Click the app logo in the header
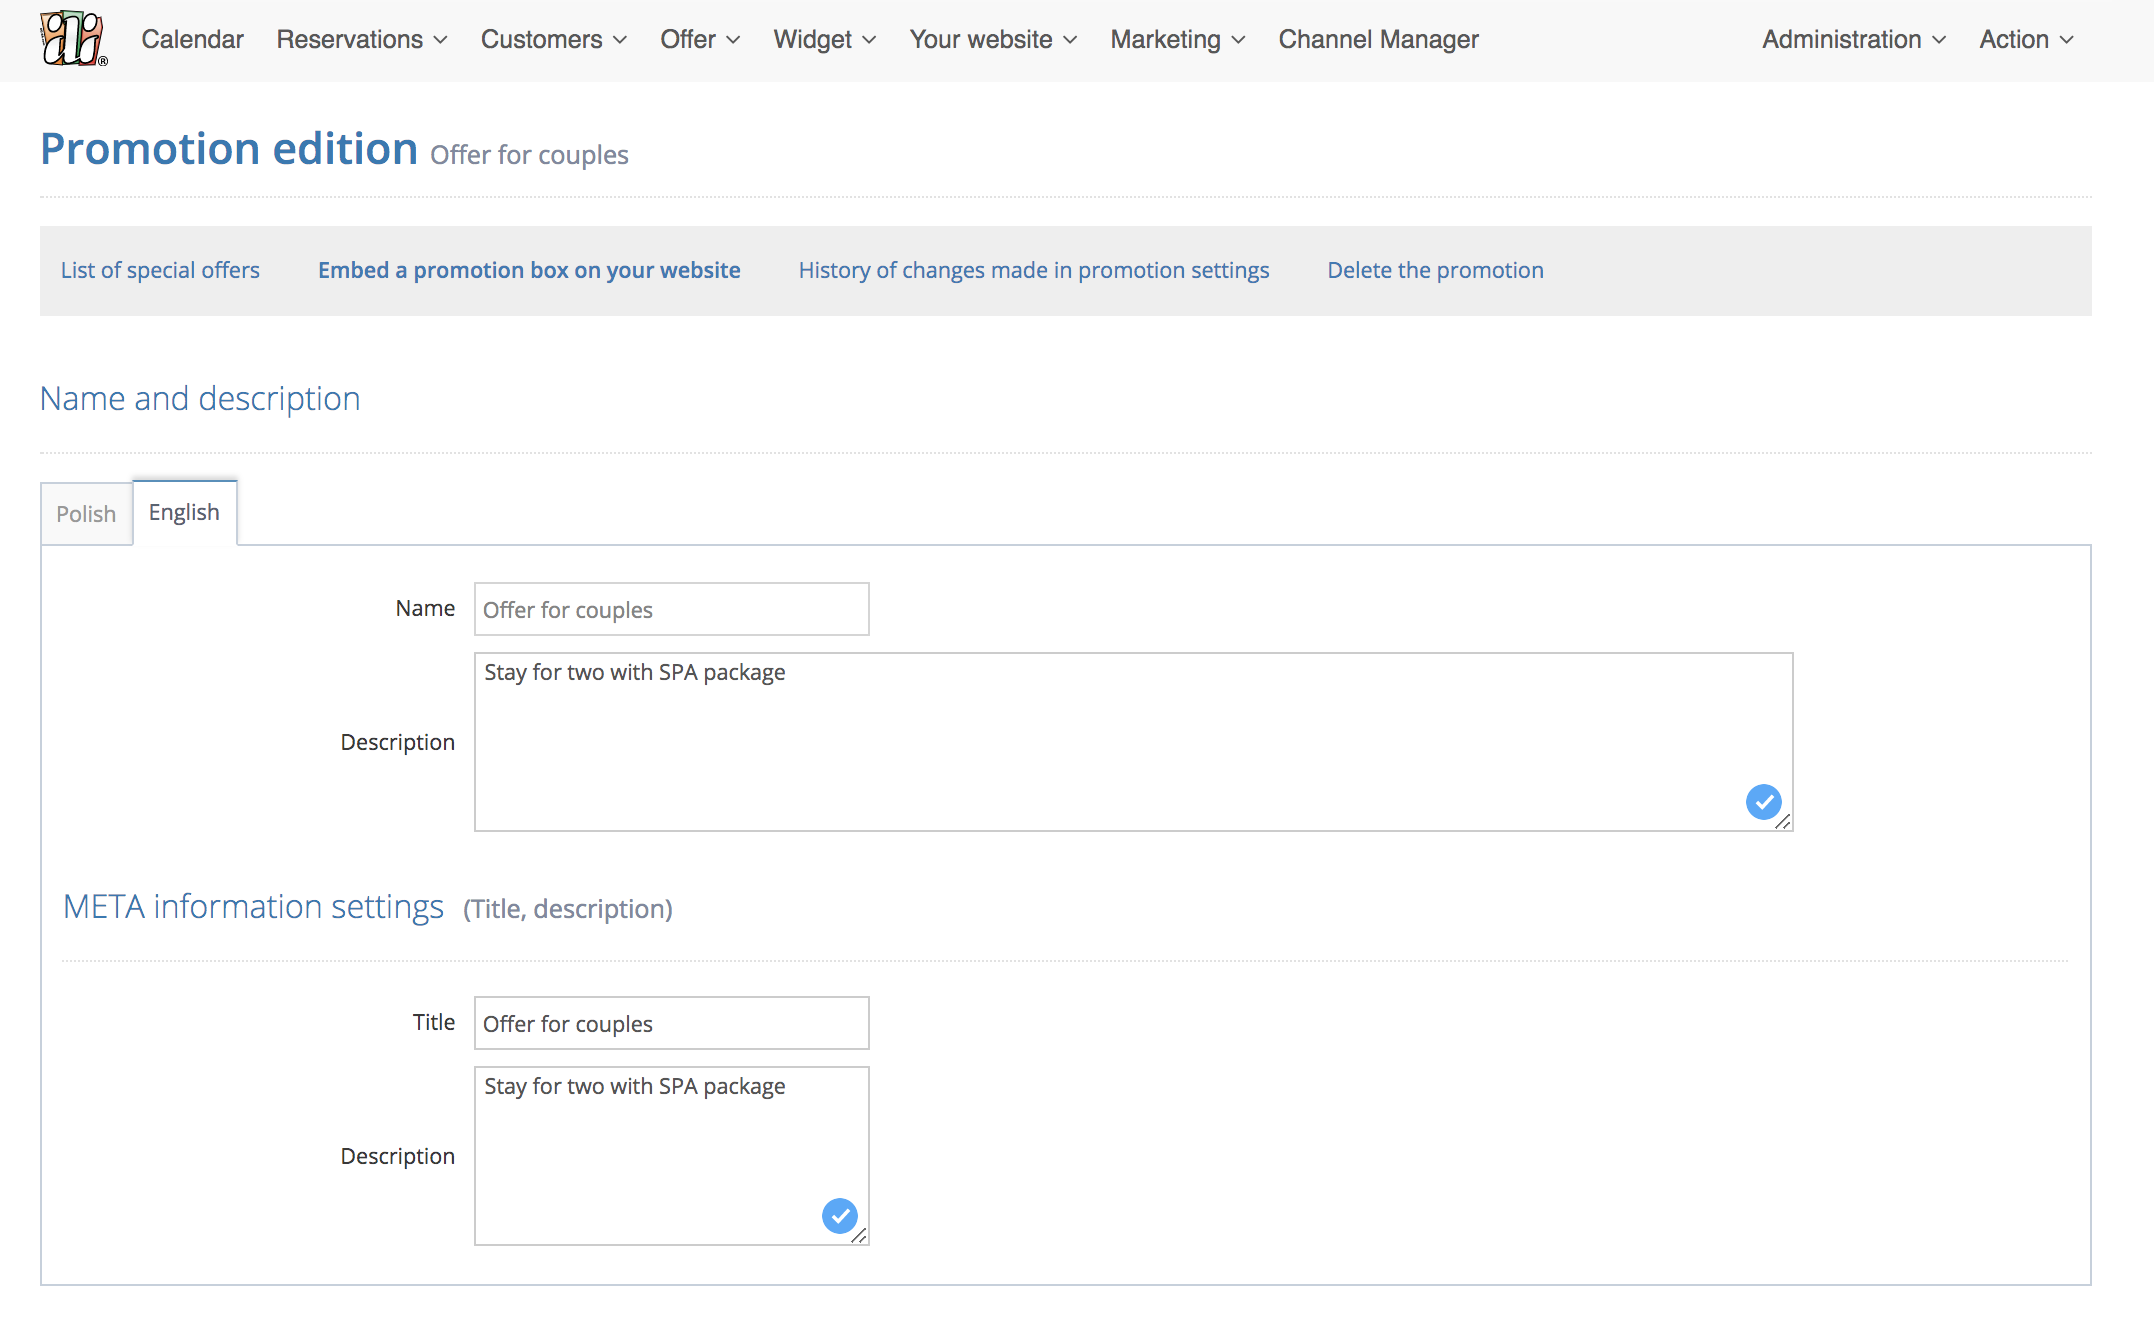Image resolution: width=2154 pixels, height=1332 pixels. tap(73, 39)
